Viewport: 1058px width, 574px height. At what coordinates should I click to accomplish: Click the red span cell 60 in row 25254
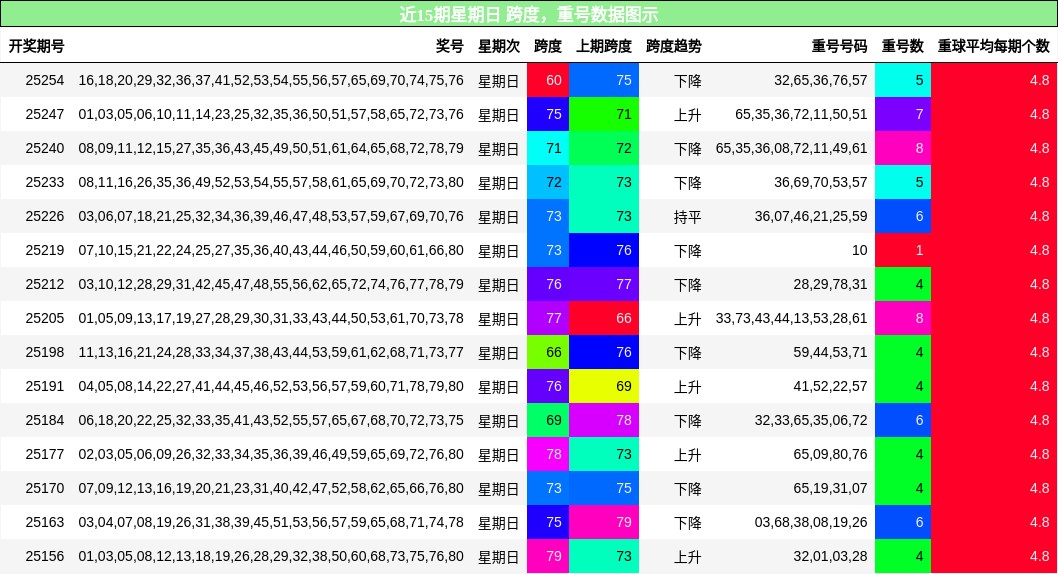pos(548,80)
